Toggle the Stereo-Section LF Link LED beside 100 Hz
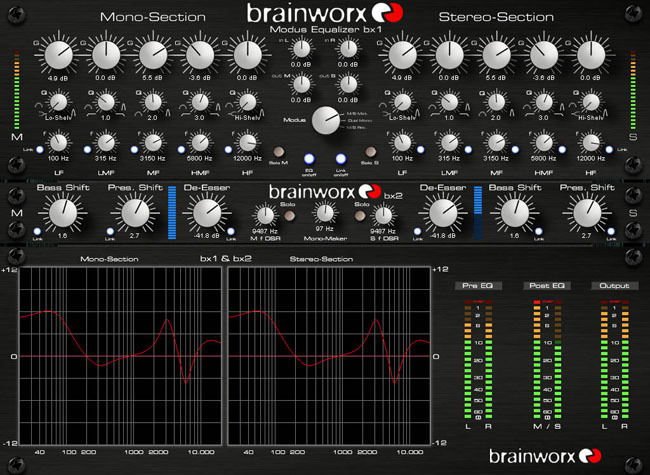Image resolution: width=650 pixels, height=475 pixels. click(421, 150)
